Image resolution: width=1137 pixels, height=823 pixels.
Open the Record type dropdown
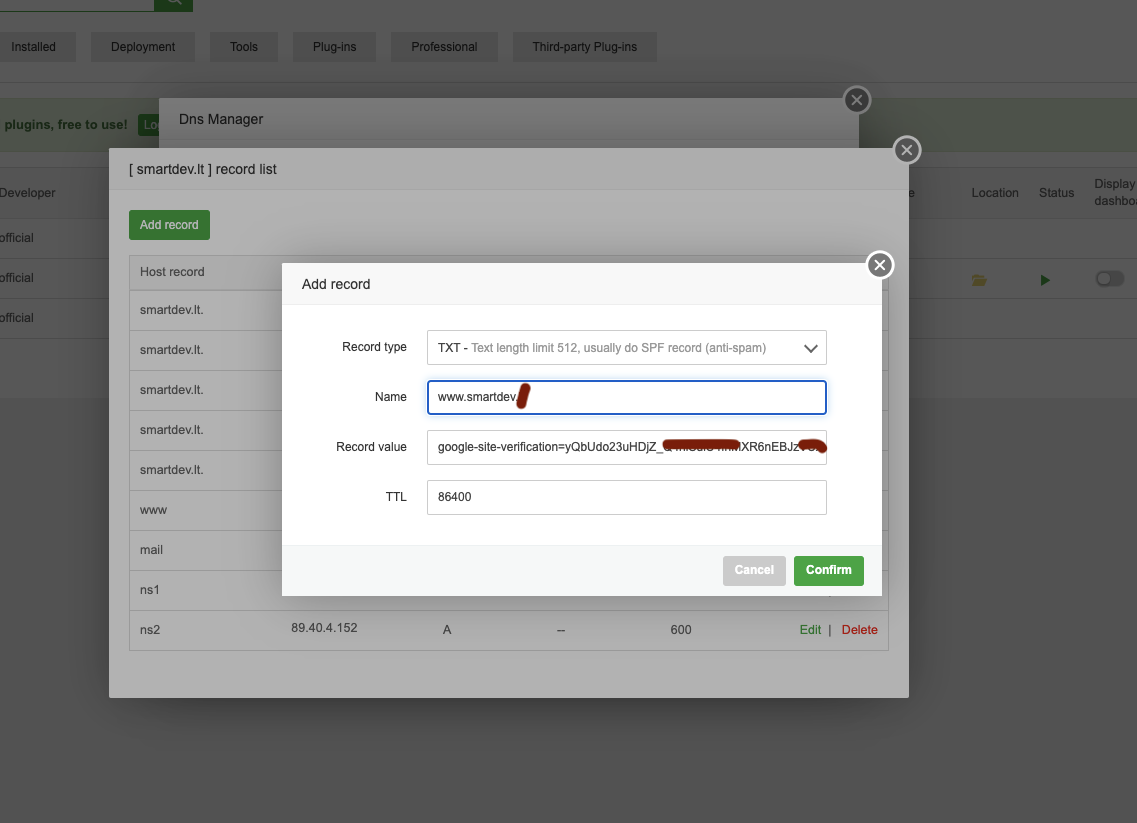pyautogui.click(x=627, y=348)
